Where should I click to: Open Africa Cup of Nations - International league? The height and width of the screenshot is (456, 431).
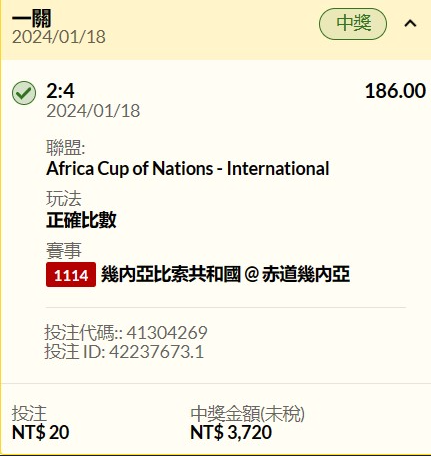[188, 168]
